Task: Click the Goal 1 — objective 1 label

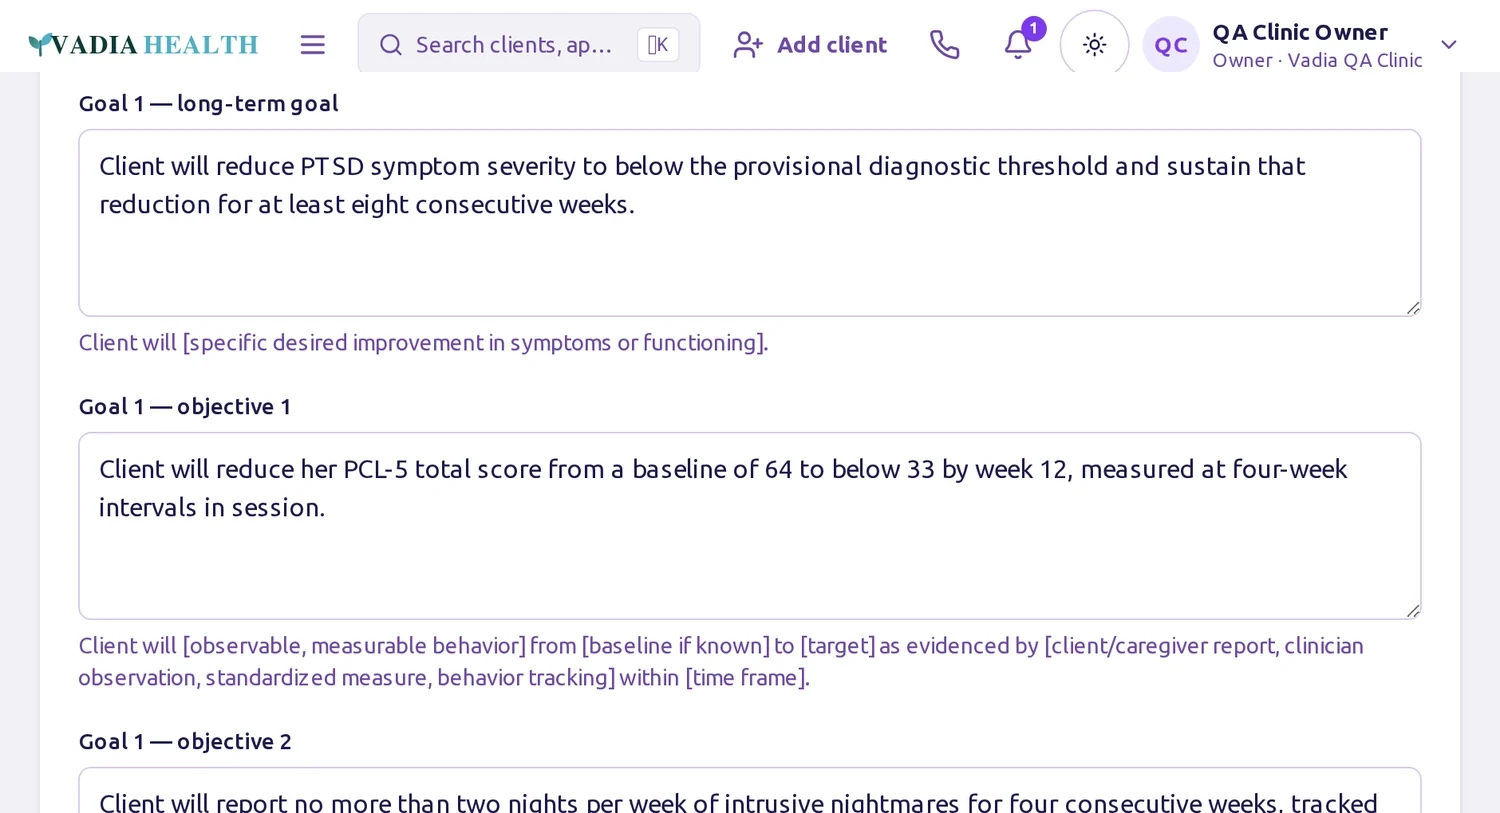Action: pyautogui.click(x=185, y=407)
